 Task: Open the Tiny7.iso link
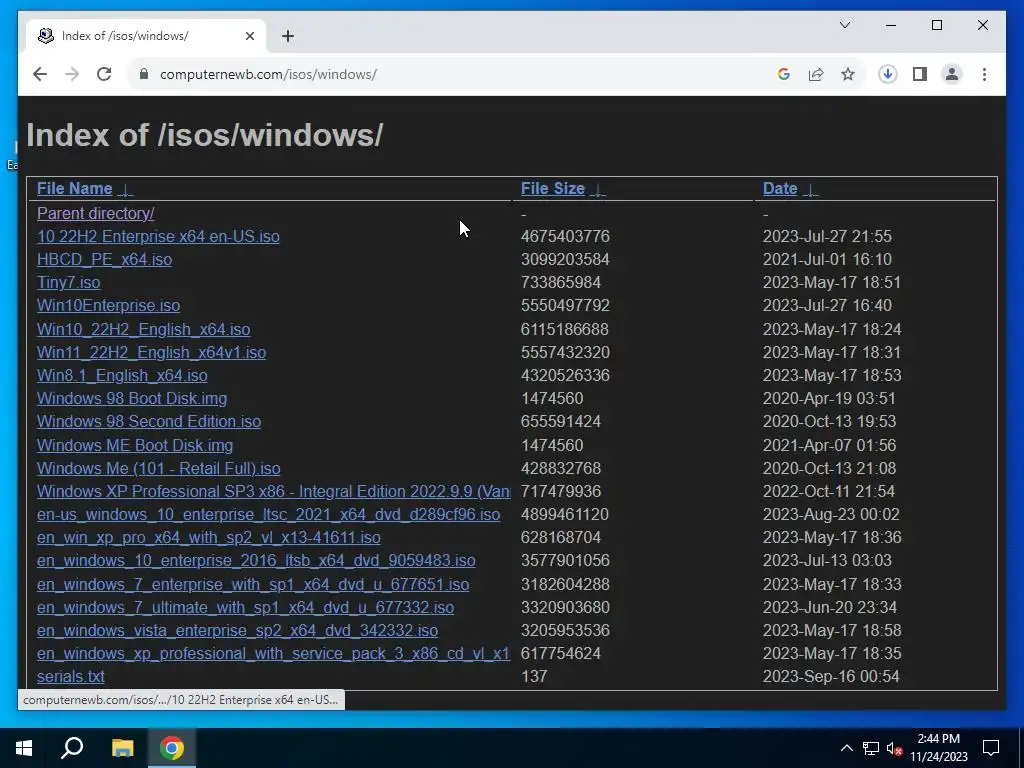tap(69, 283)
